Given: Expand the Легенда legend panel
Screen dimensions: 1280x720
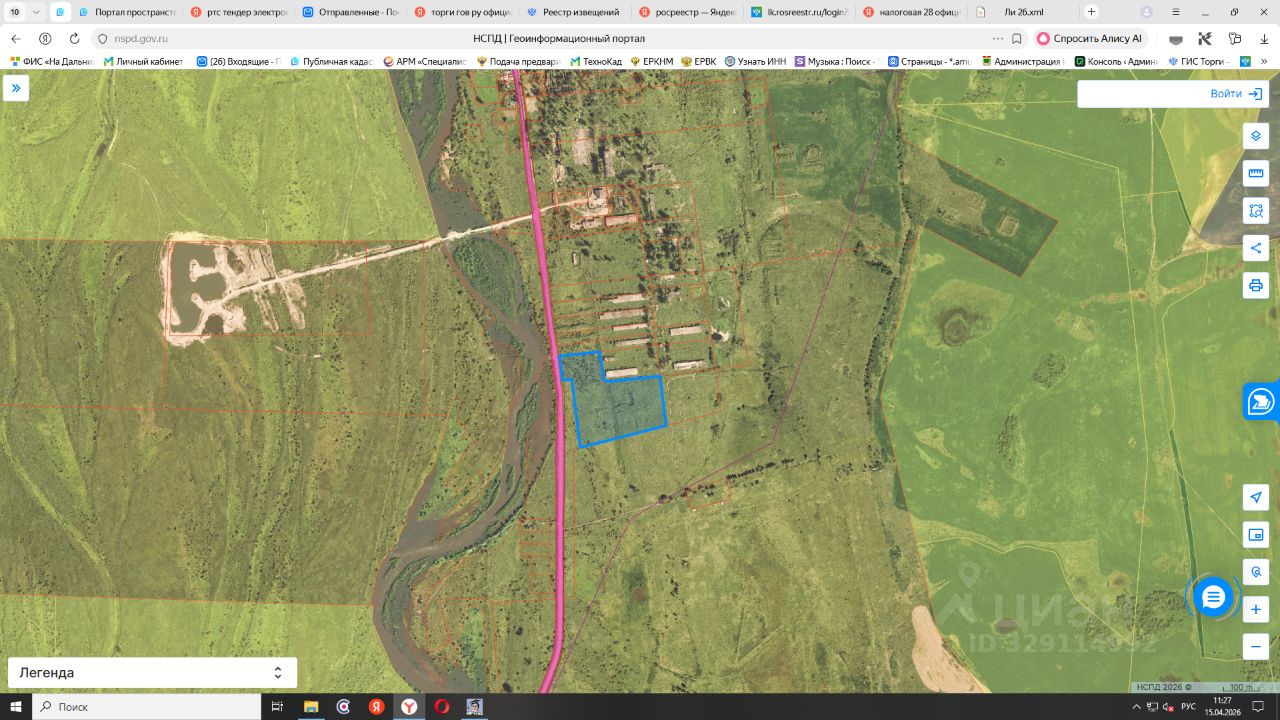Looking at the screenshot, I should [x=152, y=673].
